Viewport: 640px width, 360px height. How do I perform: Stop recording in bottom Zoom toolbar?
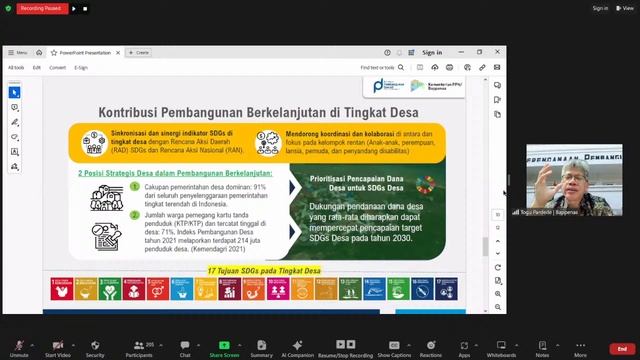pos(351,344)
